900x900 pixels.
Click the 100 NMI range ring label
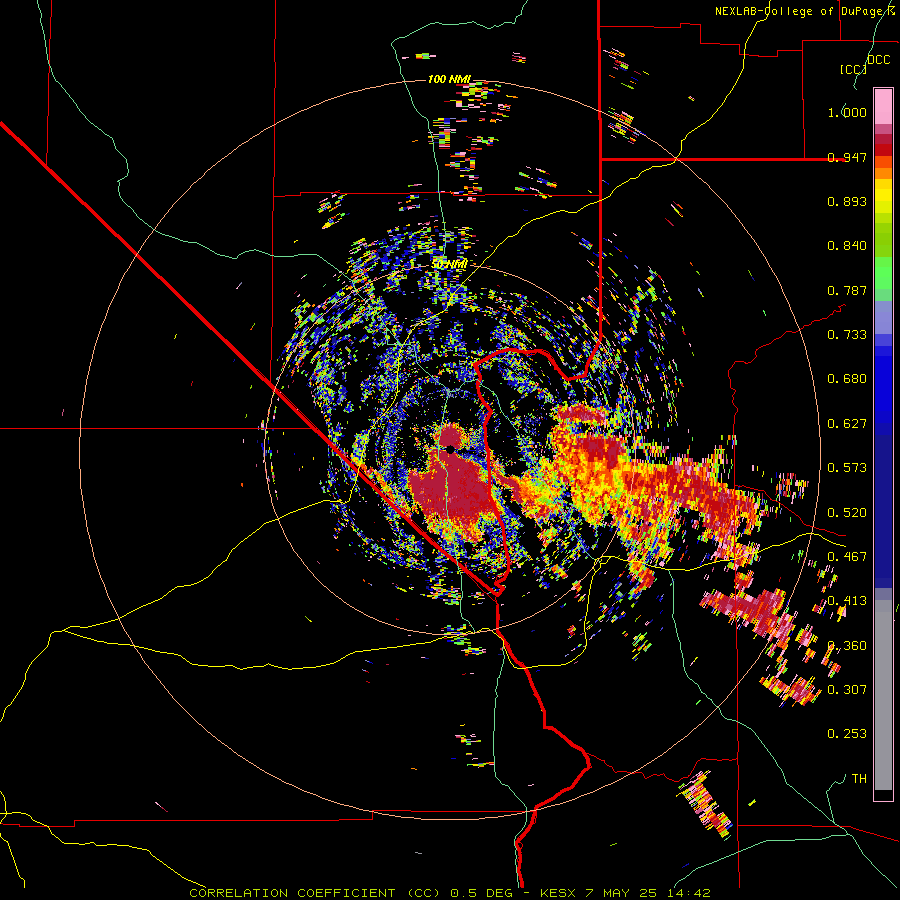click(x=449, y=79)
